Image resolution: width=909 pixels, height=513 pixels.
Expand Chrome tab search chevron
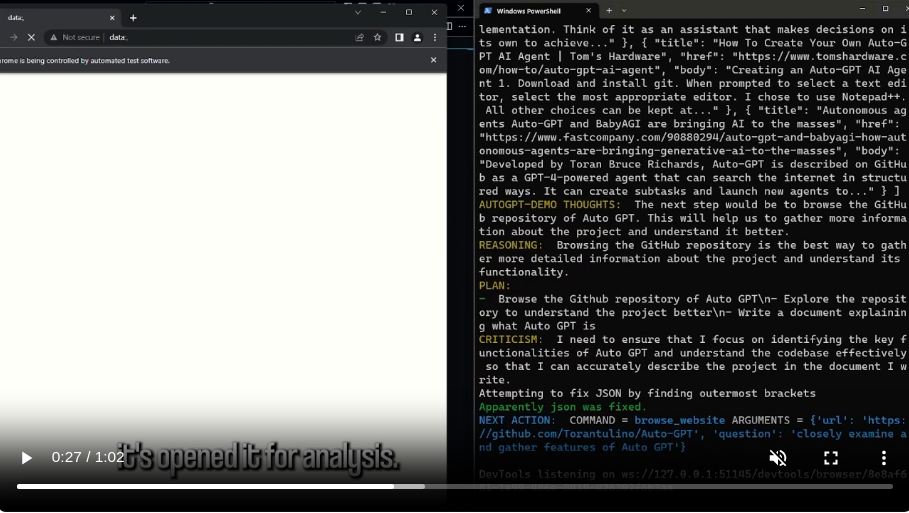(358, 12)
